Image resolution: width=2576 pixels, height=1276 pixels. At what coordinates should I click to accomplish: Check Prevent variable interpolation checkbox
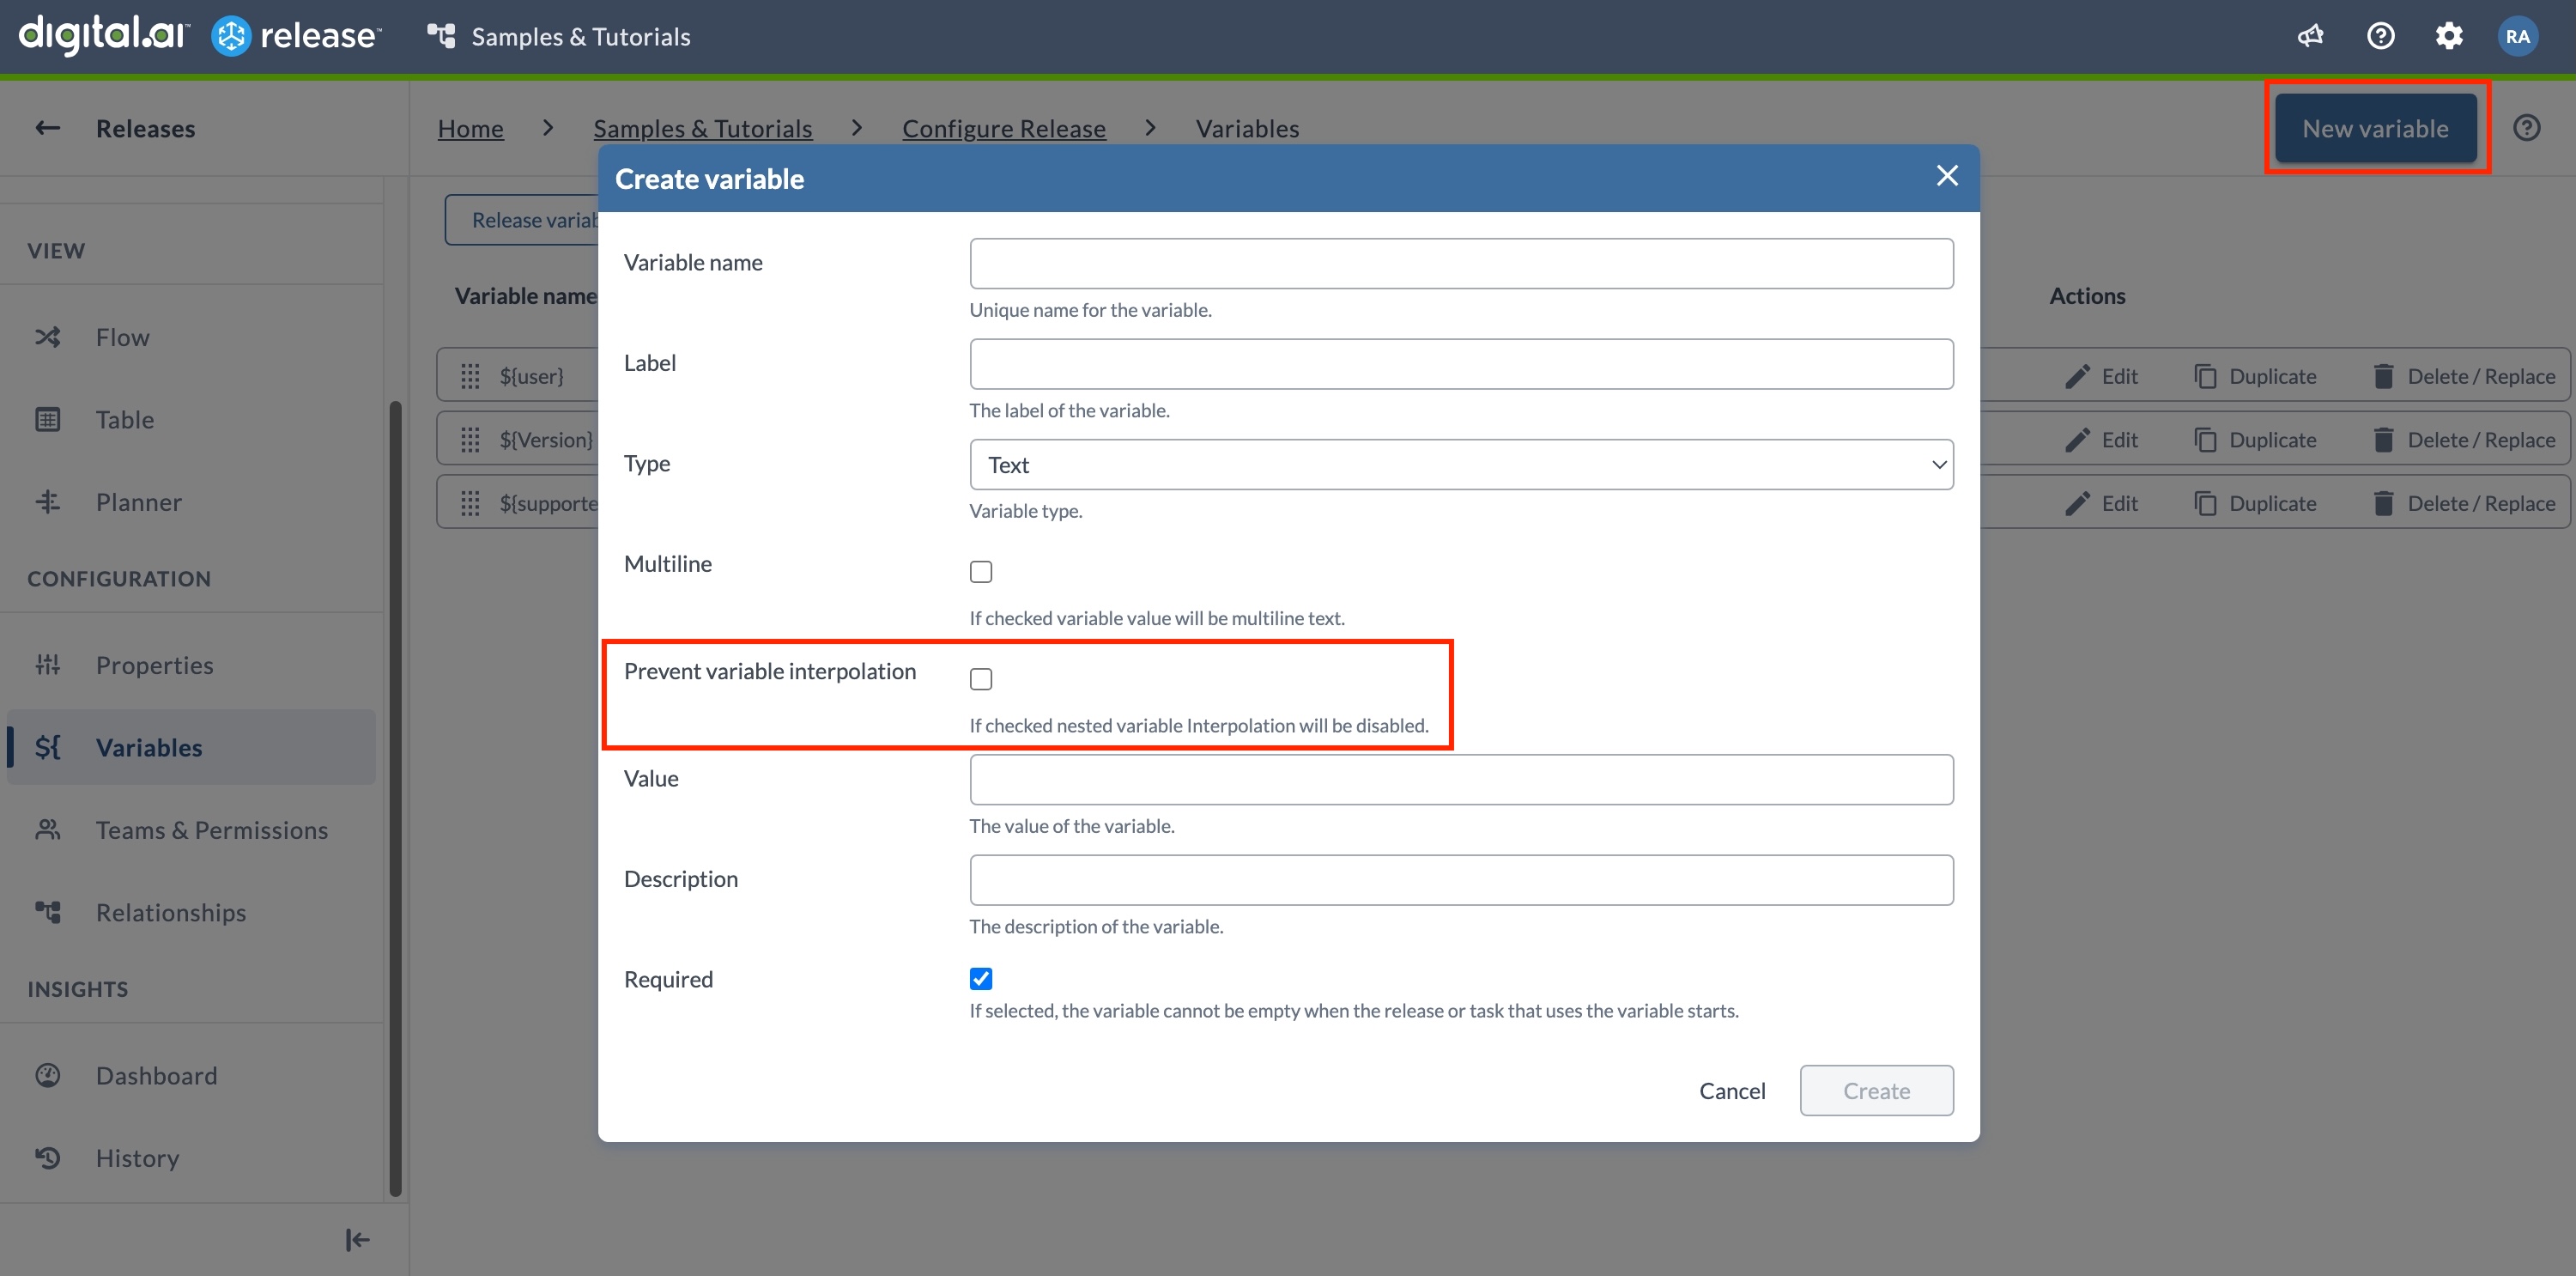[980, 679]
